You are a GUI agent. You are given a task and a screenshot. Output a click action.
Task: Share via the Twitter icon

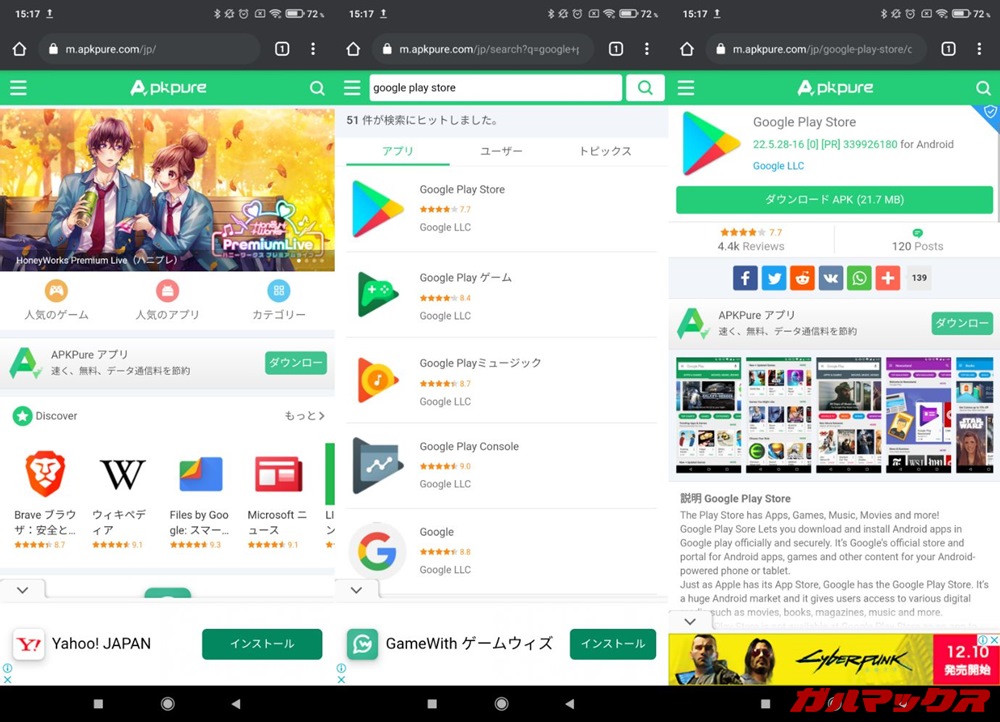[x=773, y=278]
